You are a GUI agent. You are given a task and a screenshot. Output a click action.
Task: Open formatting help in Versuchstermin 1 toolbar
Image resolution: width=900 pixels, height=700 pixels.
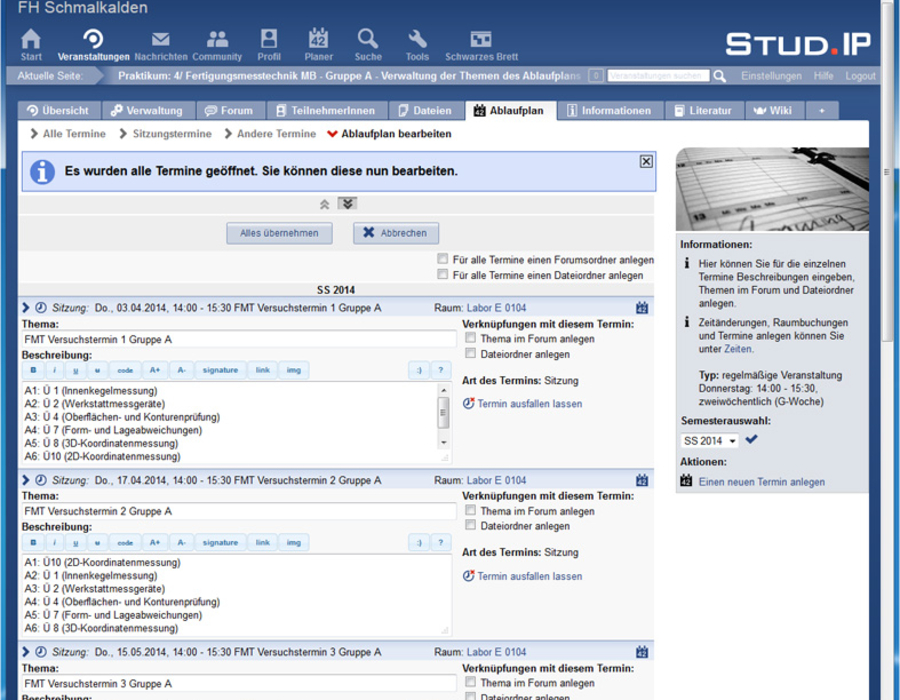point(441,370)
